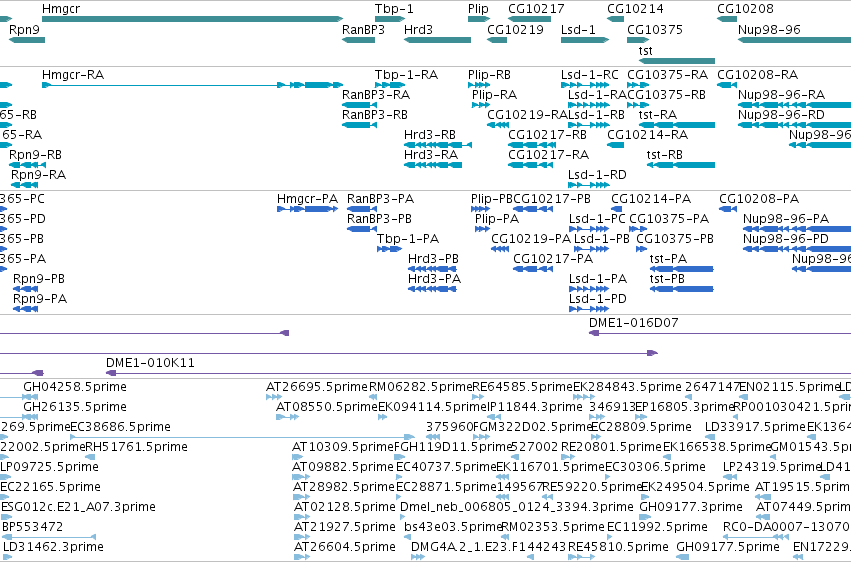Select the 'Nup98-96-RD' transcript label
The width and height of the screenshot is (851, 562).
point(781,115)
